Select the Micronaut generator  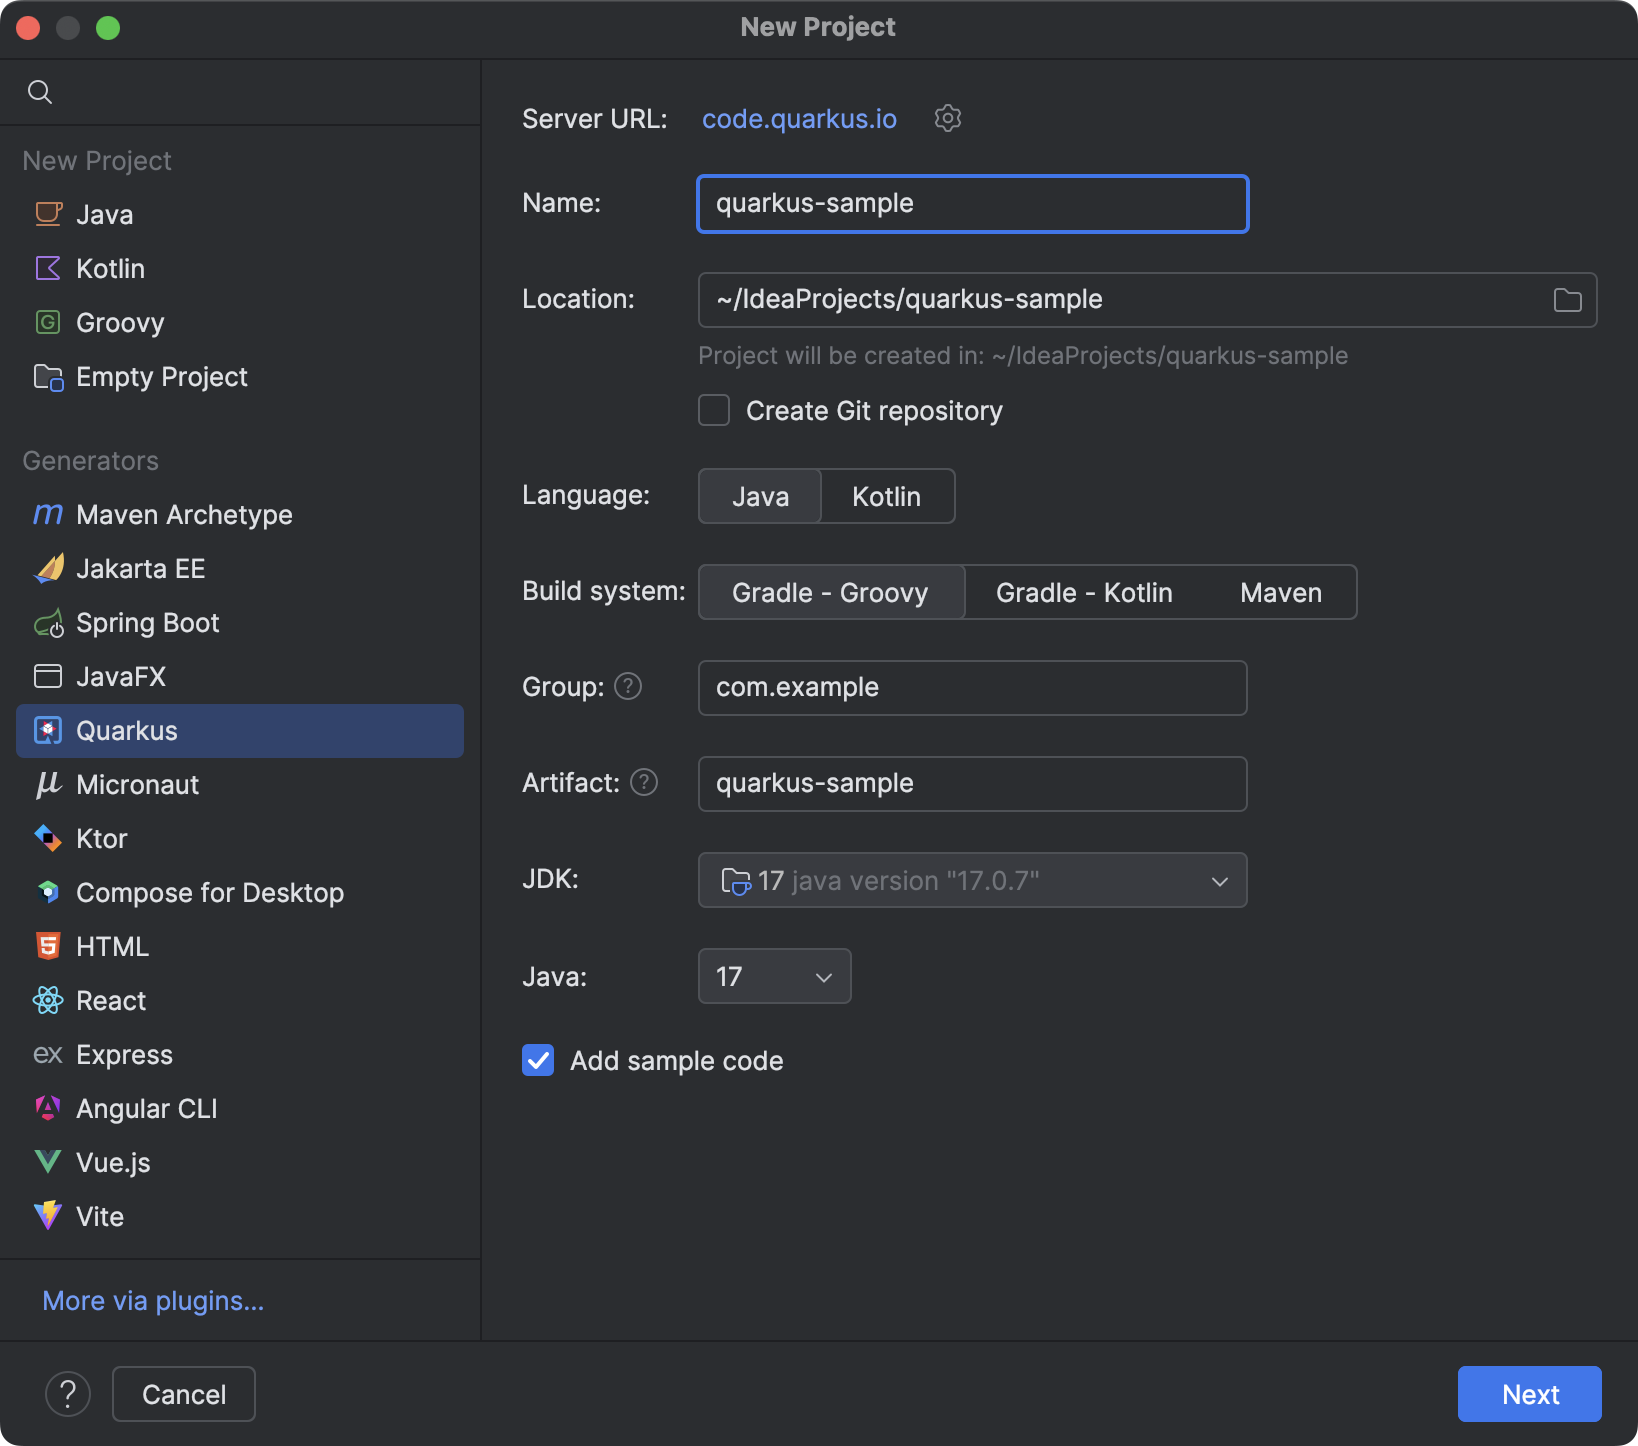pos(137,784)
